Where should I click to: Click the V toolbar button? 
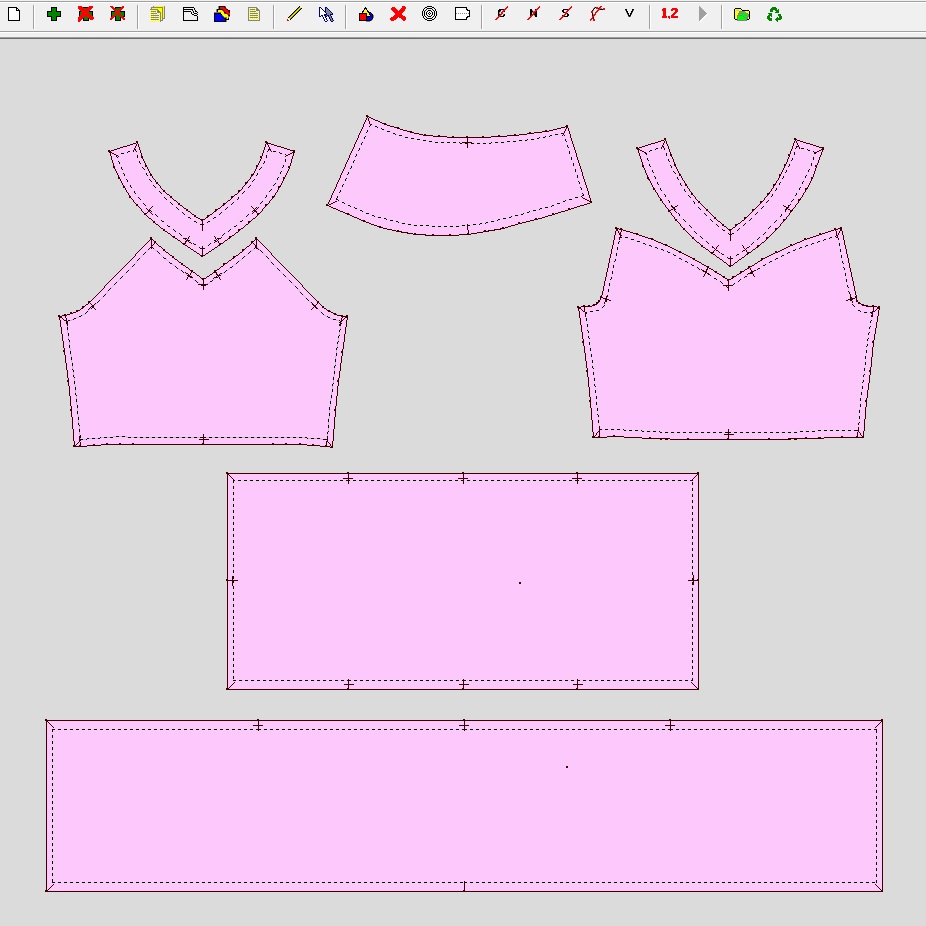pyautogui.click(x=630, y=14)
